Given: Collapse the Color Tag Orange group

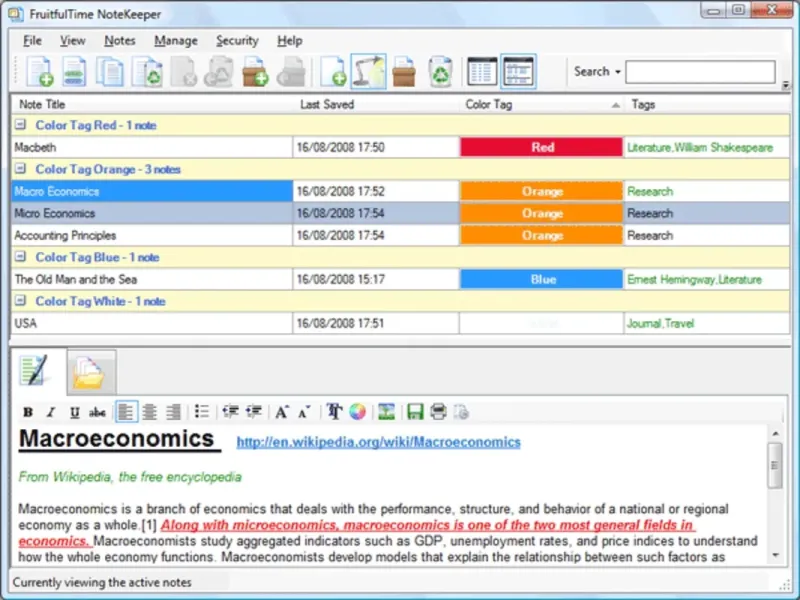Looking at the screenshot, I should pos(20,170).
